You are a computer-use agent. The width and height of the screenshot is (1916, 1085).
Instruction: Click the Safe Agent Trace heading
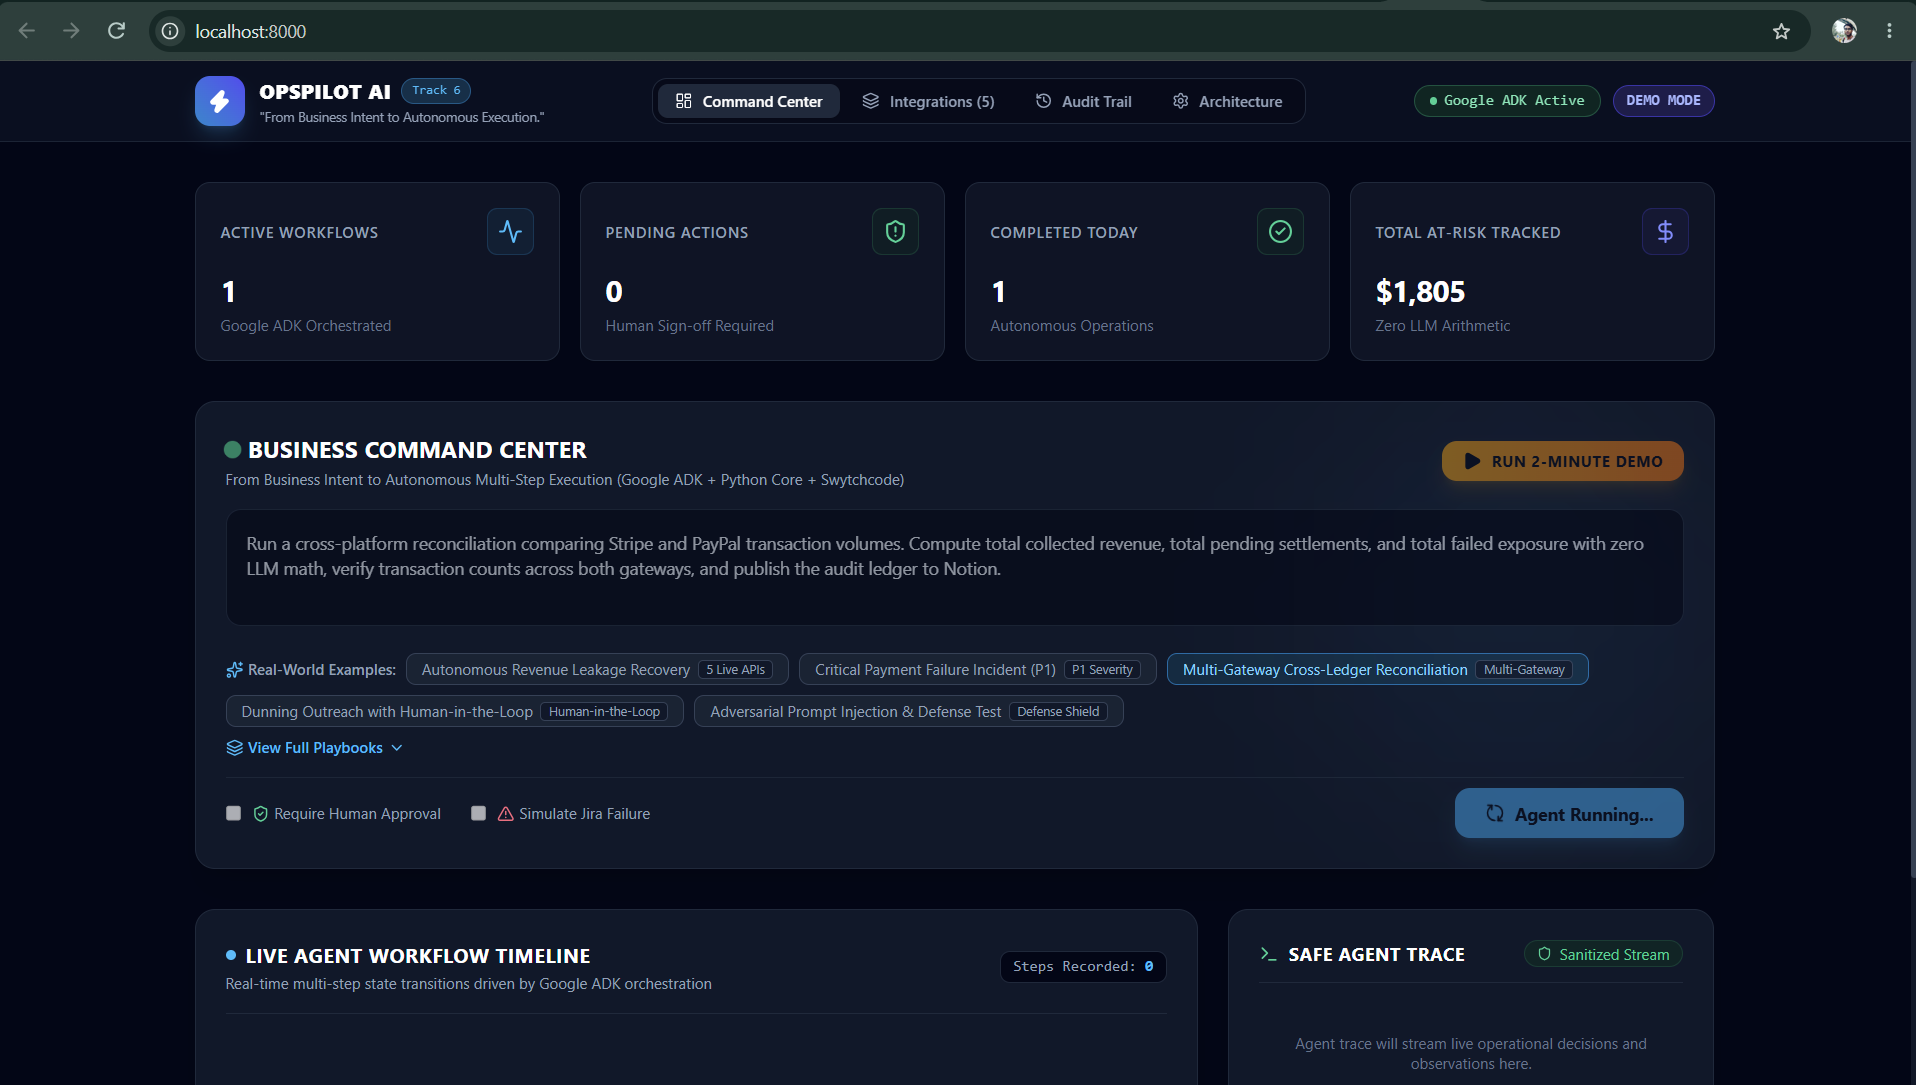pyautogui.click(x=1376, y=955)
